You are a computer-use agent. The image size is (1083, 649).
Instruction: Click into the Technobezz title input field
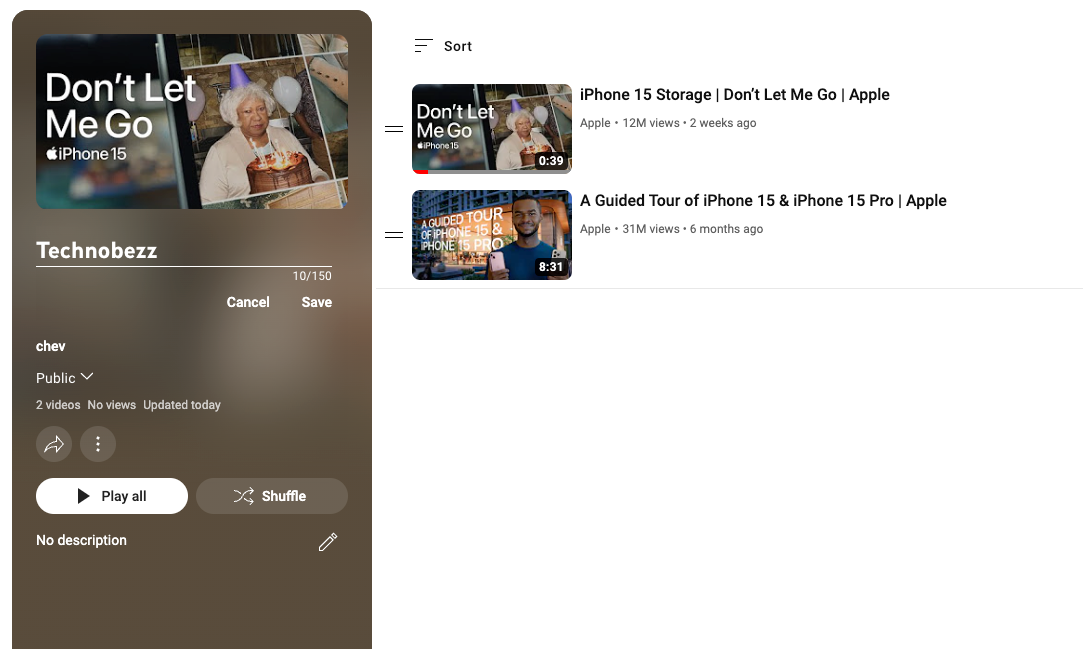pos(184,251)
